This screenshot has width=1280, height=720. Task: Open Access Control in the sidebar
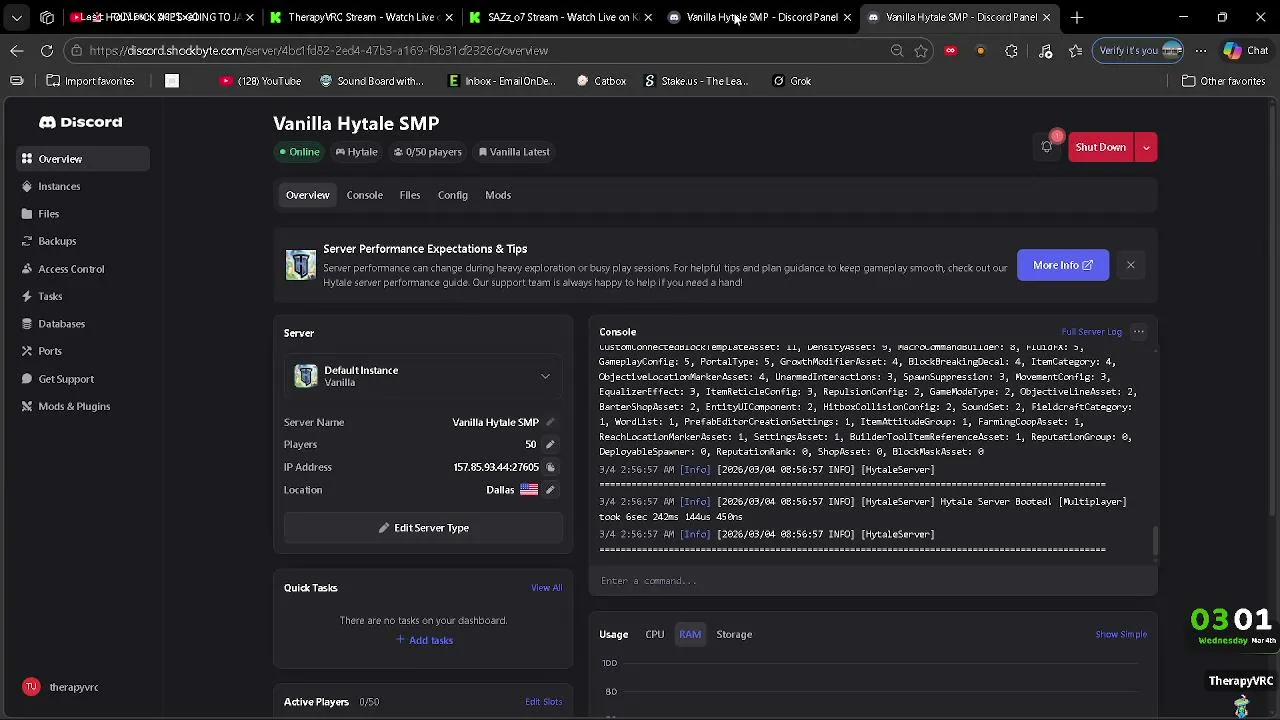pyautogui.click(x=70, y=269)
